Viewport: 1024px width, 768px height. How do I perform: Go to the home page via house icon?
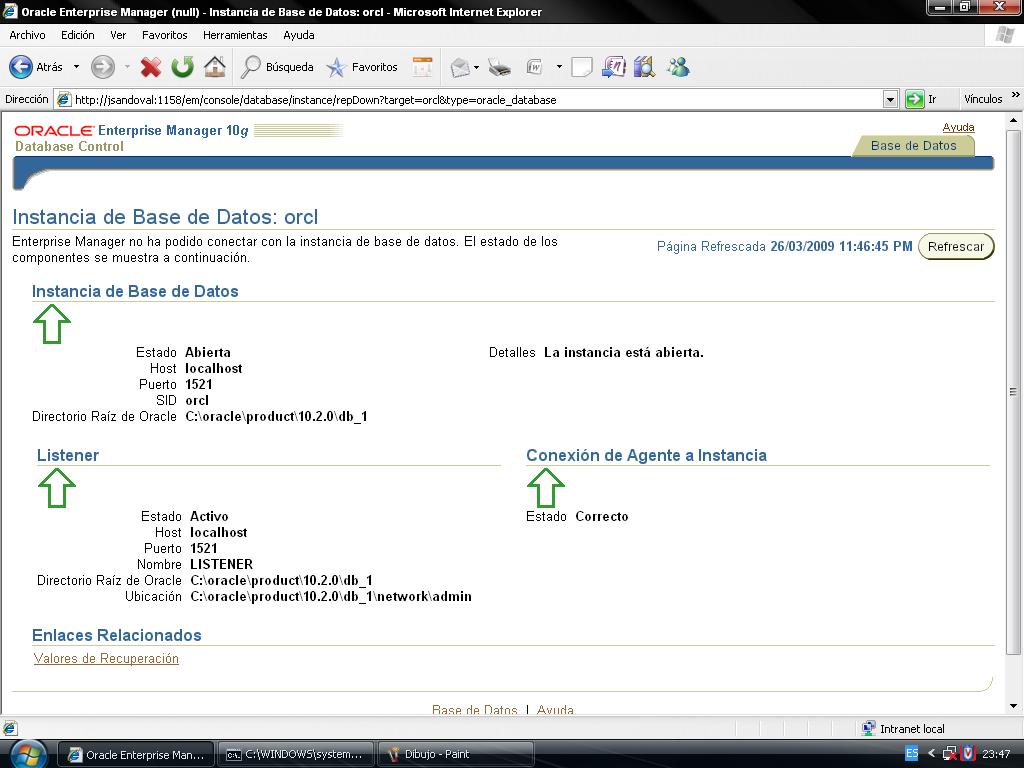point(215,67)
